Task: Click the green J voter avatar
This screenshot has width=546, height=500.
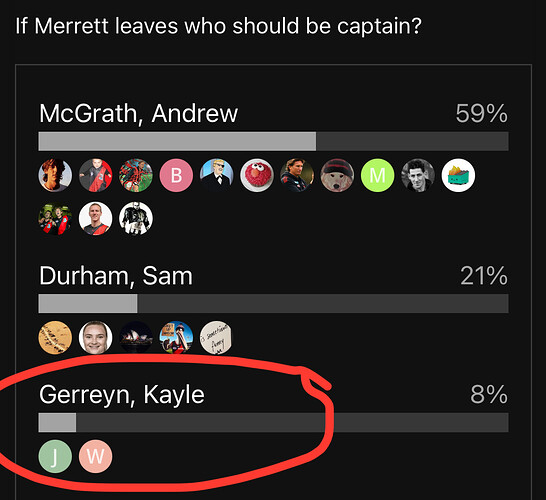Action: 55,456
